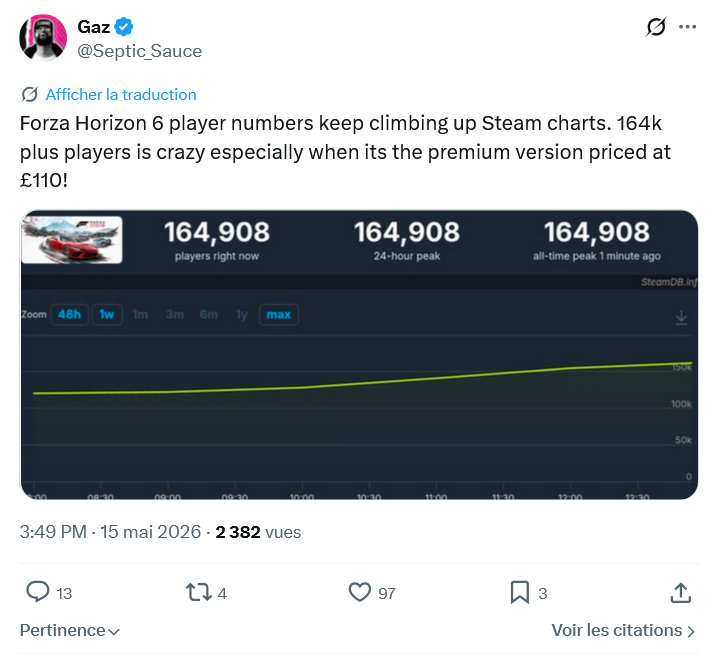Click Afficher la traduction link
The width and height of the screenshot is (718, 655).
(x=121, y=94)
